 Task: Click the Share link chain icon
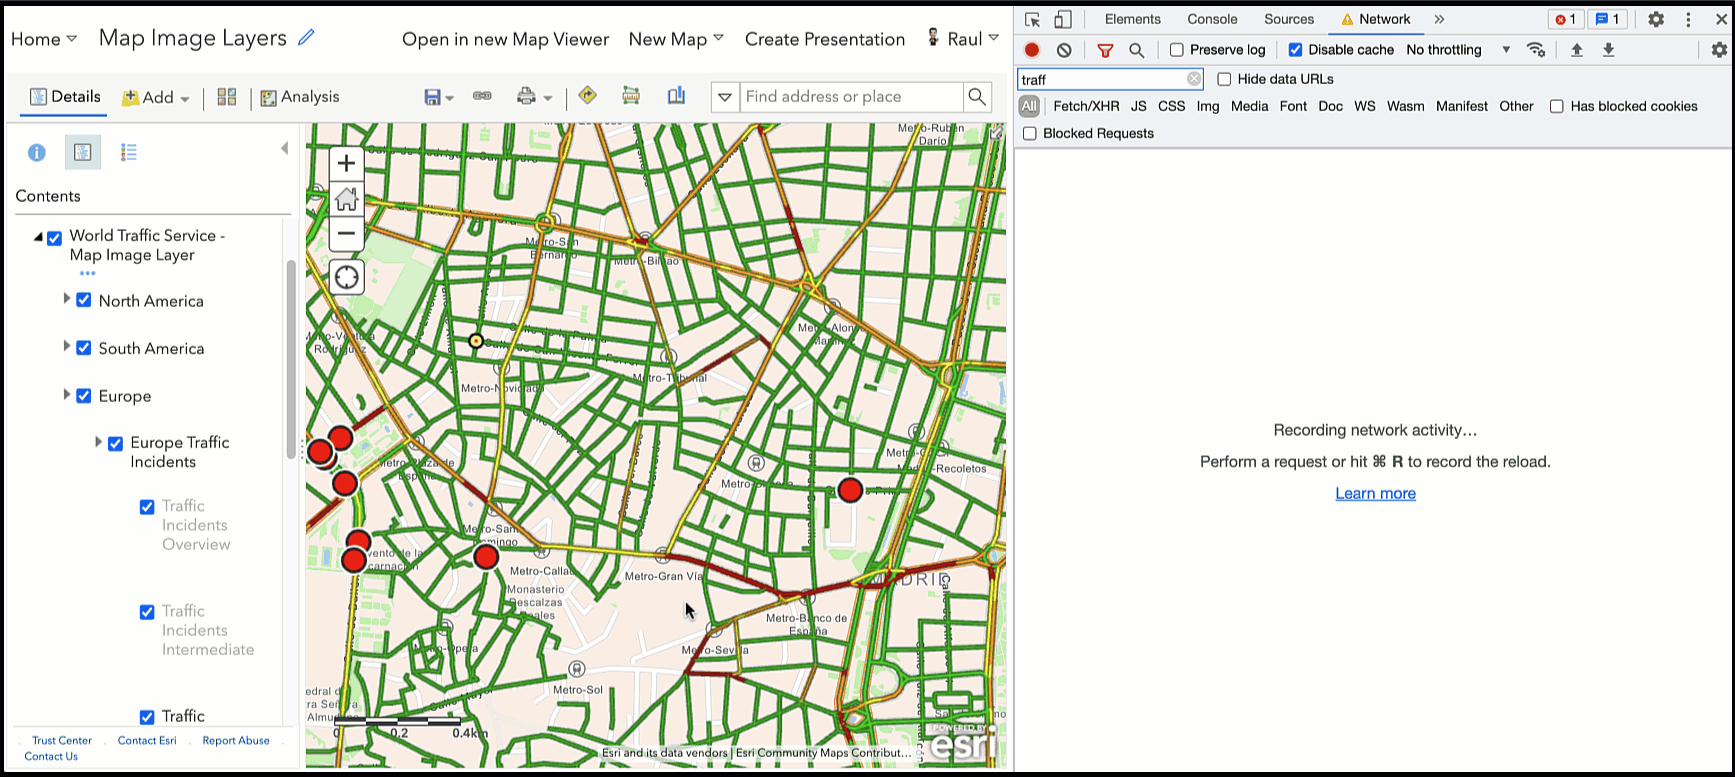coord(482,96)
